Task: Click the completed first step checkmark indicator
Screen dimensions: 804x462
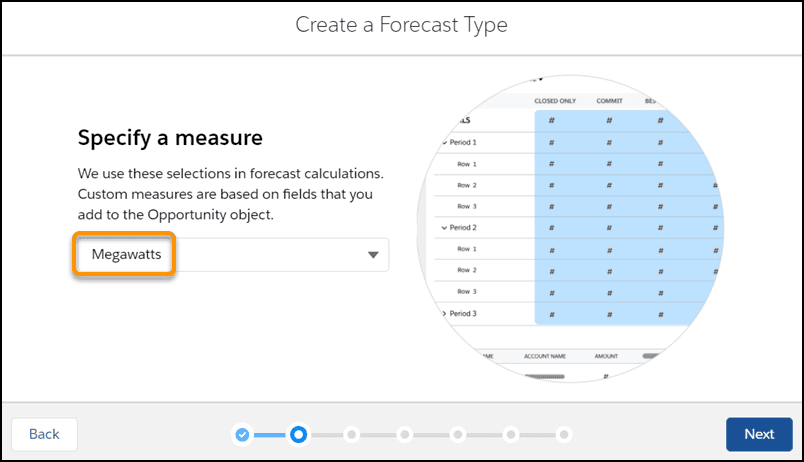Action: tap(242, 435)
